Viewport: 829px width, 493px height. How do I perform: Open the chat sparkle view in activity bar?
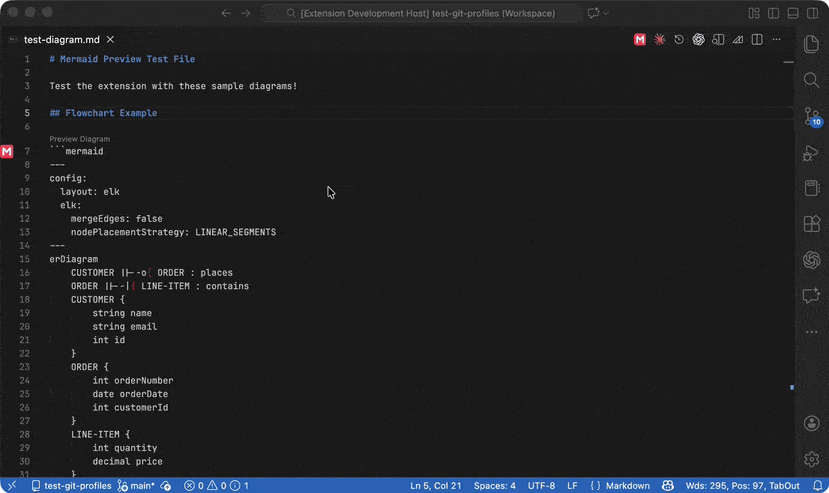812,295
